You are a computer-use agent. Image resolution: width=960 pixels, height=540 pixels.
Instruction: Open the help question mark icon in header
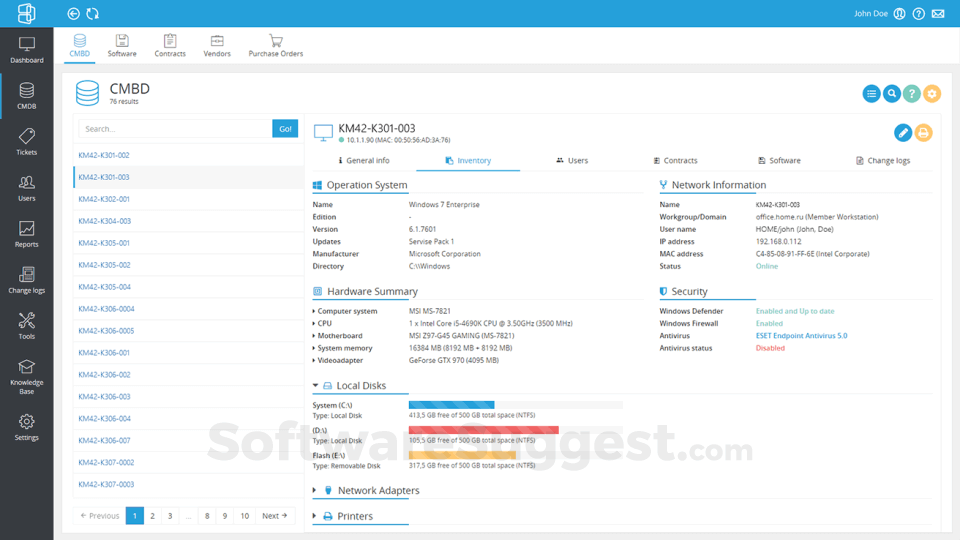pyautogui.click(x=918, y=13)
